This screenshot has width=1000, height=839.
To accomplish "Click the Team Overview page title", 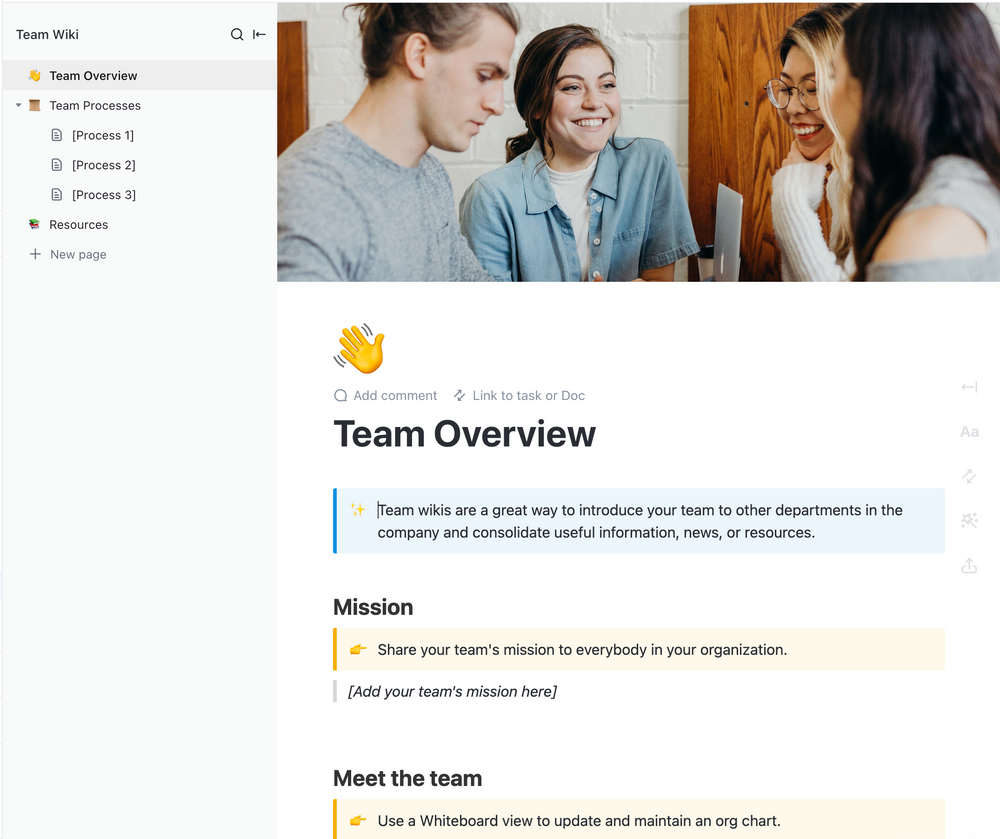I will [464, 434].
